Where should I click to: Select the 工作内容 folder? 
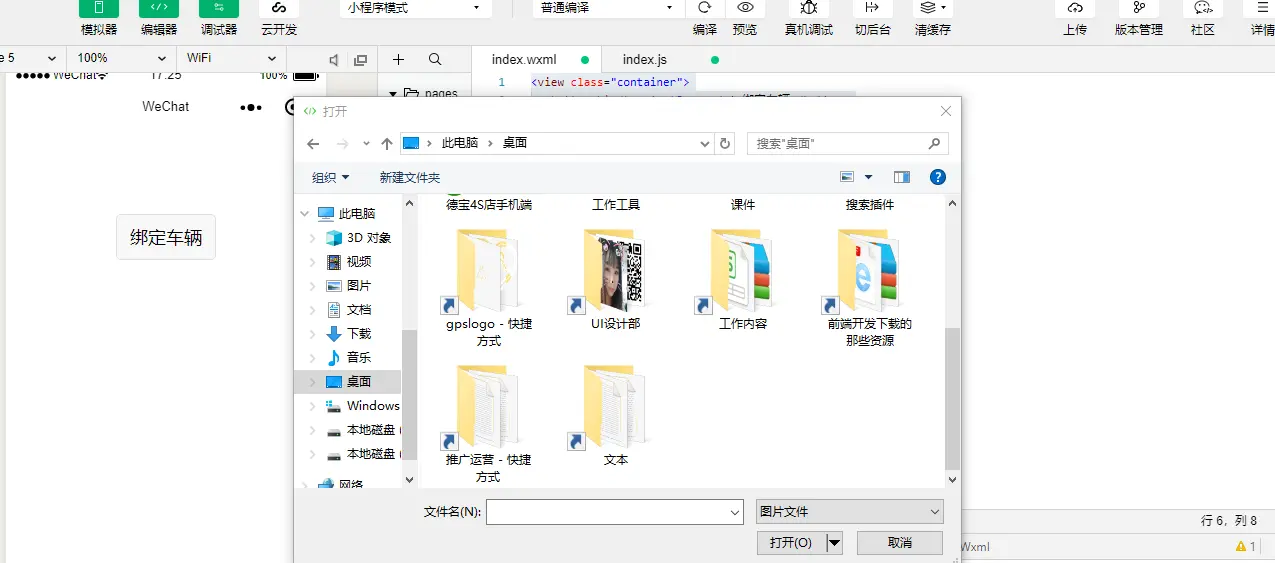(x=742, y=281)
